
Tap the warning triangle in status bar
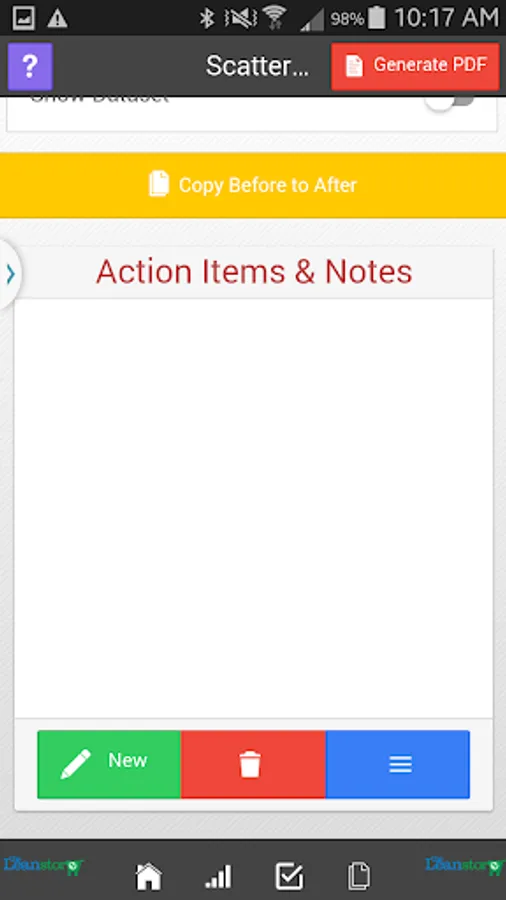pos(57,19)
